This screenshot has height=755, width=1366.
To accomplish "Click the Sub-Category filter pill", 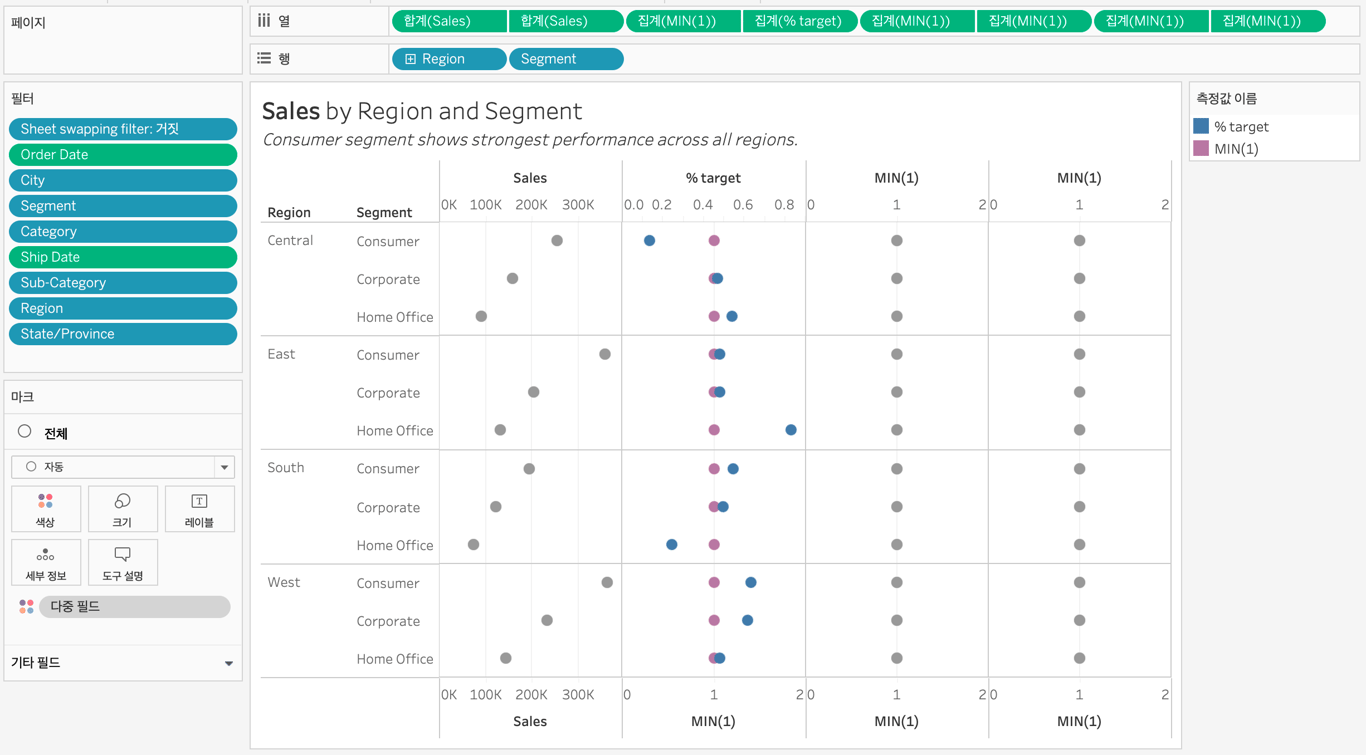I will [123, 283].
